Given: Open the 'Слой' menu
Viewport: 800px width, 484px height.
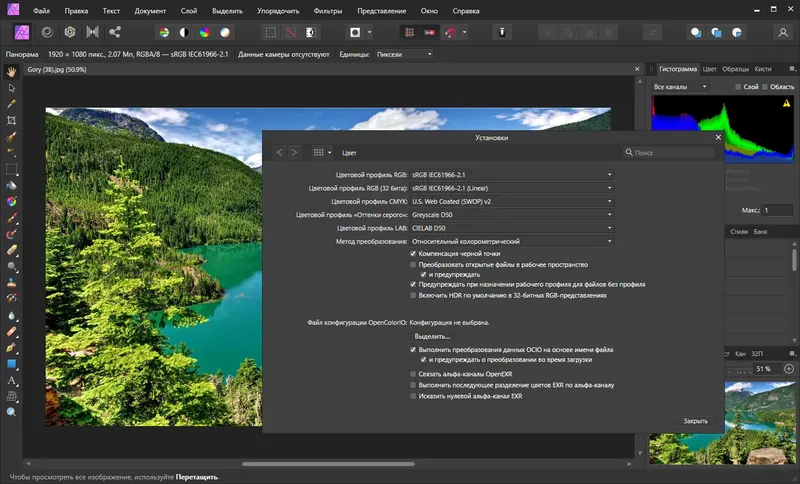Looking at the screenshot, I should point(189,11).
